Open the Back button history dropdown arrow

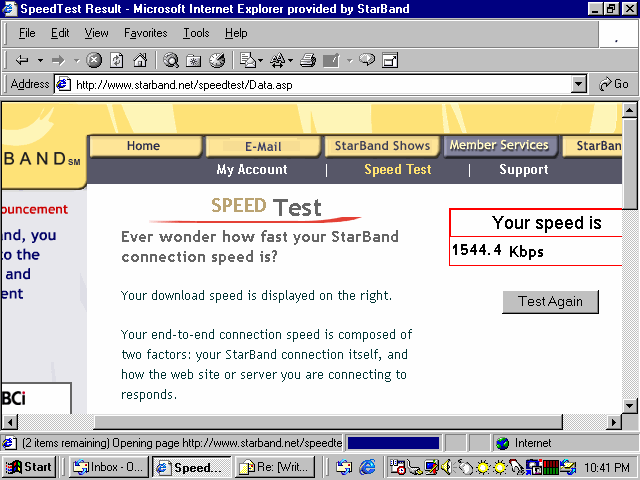pos(40,61)
